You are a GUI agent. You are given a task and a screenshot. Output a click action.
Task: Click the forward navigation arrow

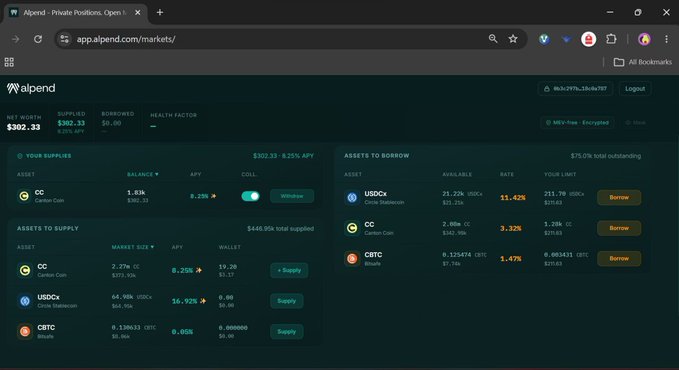(x=16, y=39)
